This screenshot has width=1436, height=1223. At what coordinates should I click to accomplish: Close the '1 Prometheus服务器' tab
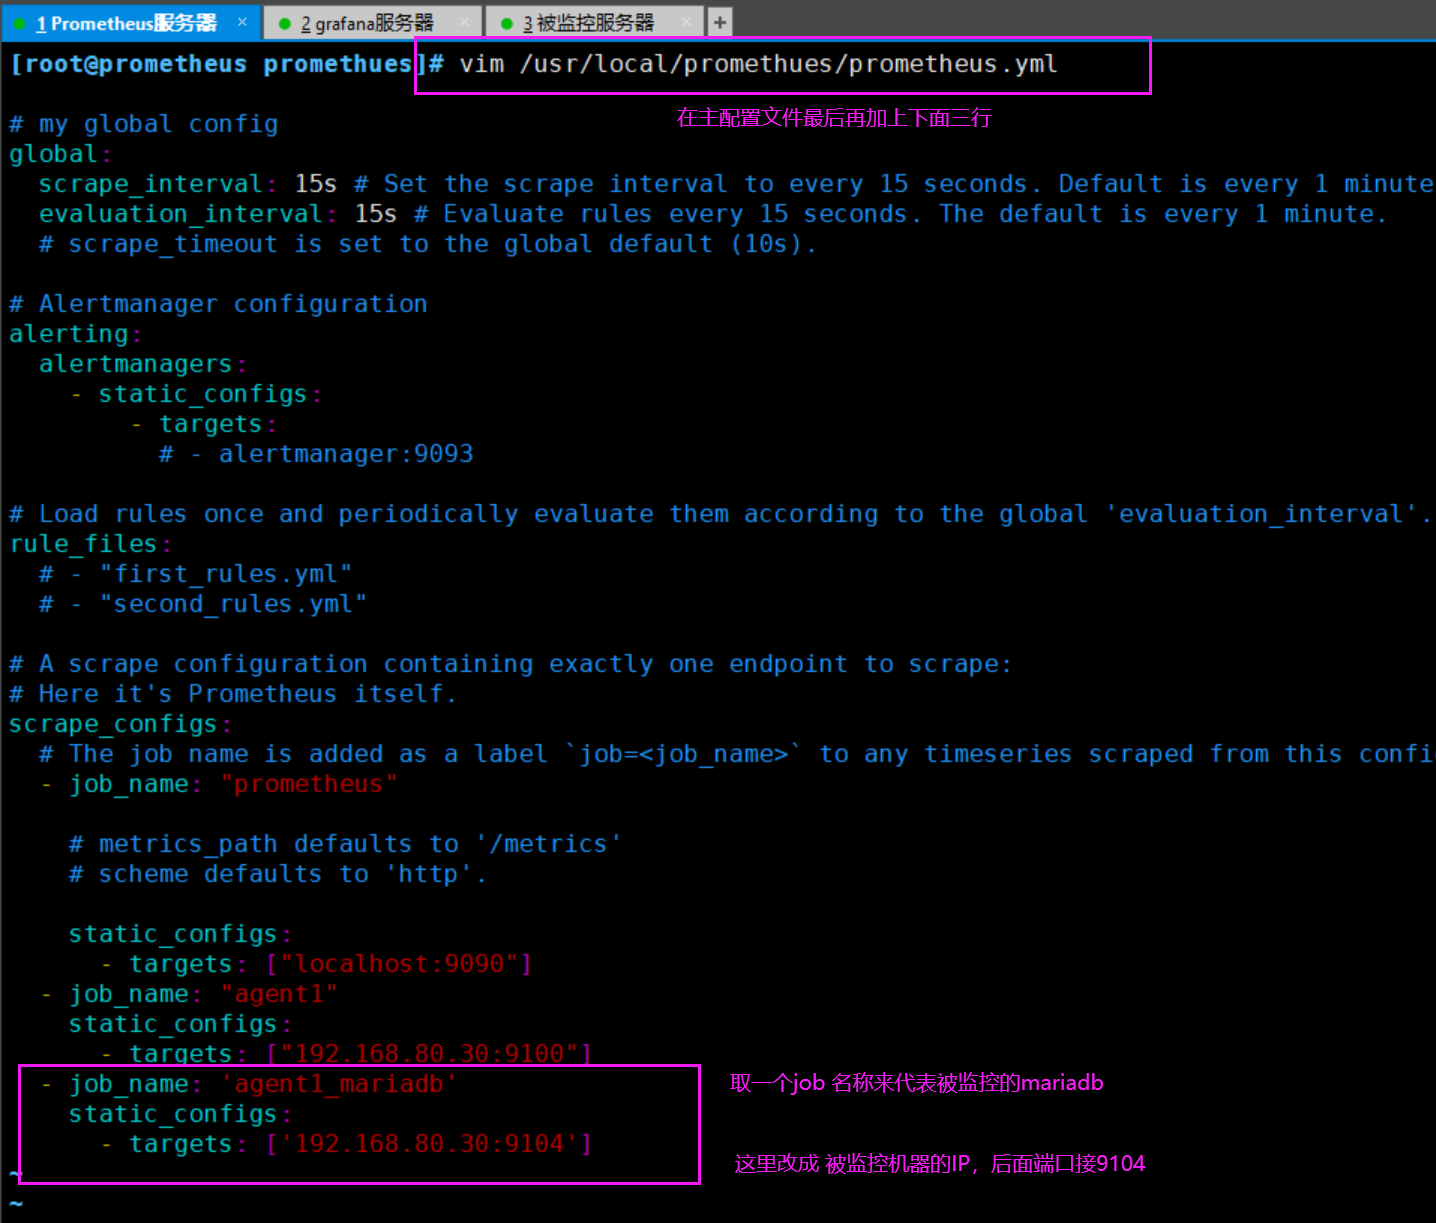pos(242,22)
